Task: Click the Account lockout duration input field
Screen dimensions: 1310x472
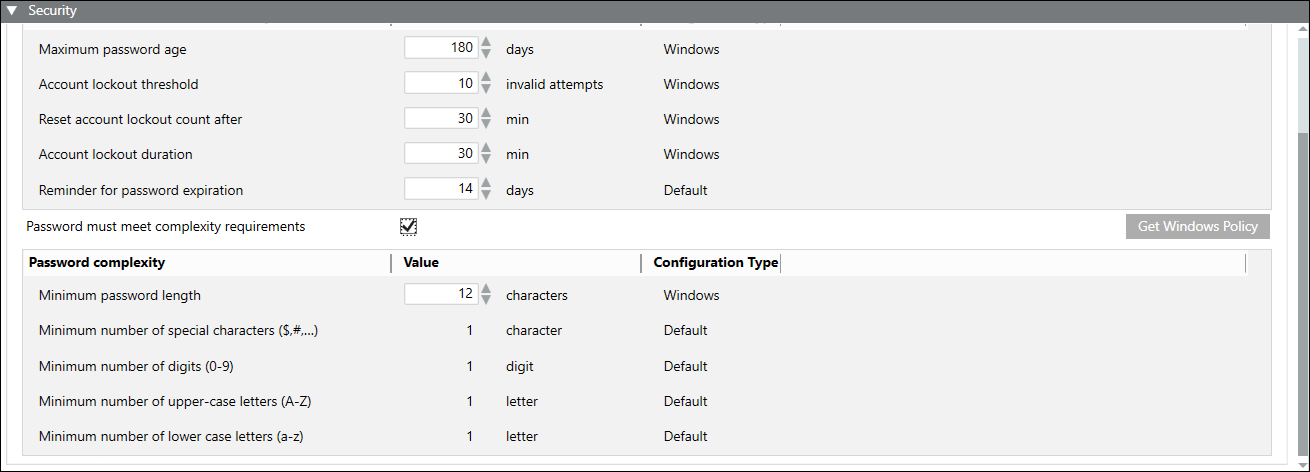Action: [x=441, y=154]
